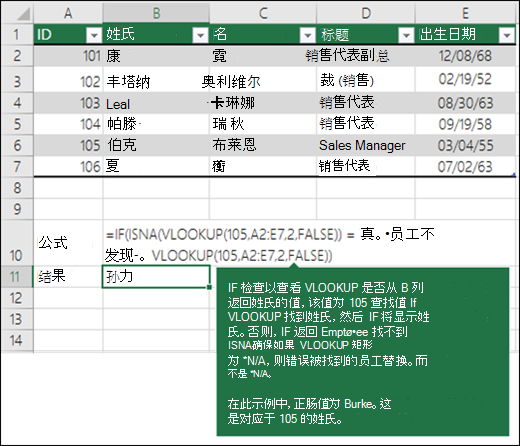Select the result cell showing 孙力
The image size is (520, 446).
tap(156, 277)
